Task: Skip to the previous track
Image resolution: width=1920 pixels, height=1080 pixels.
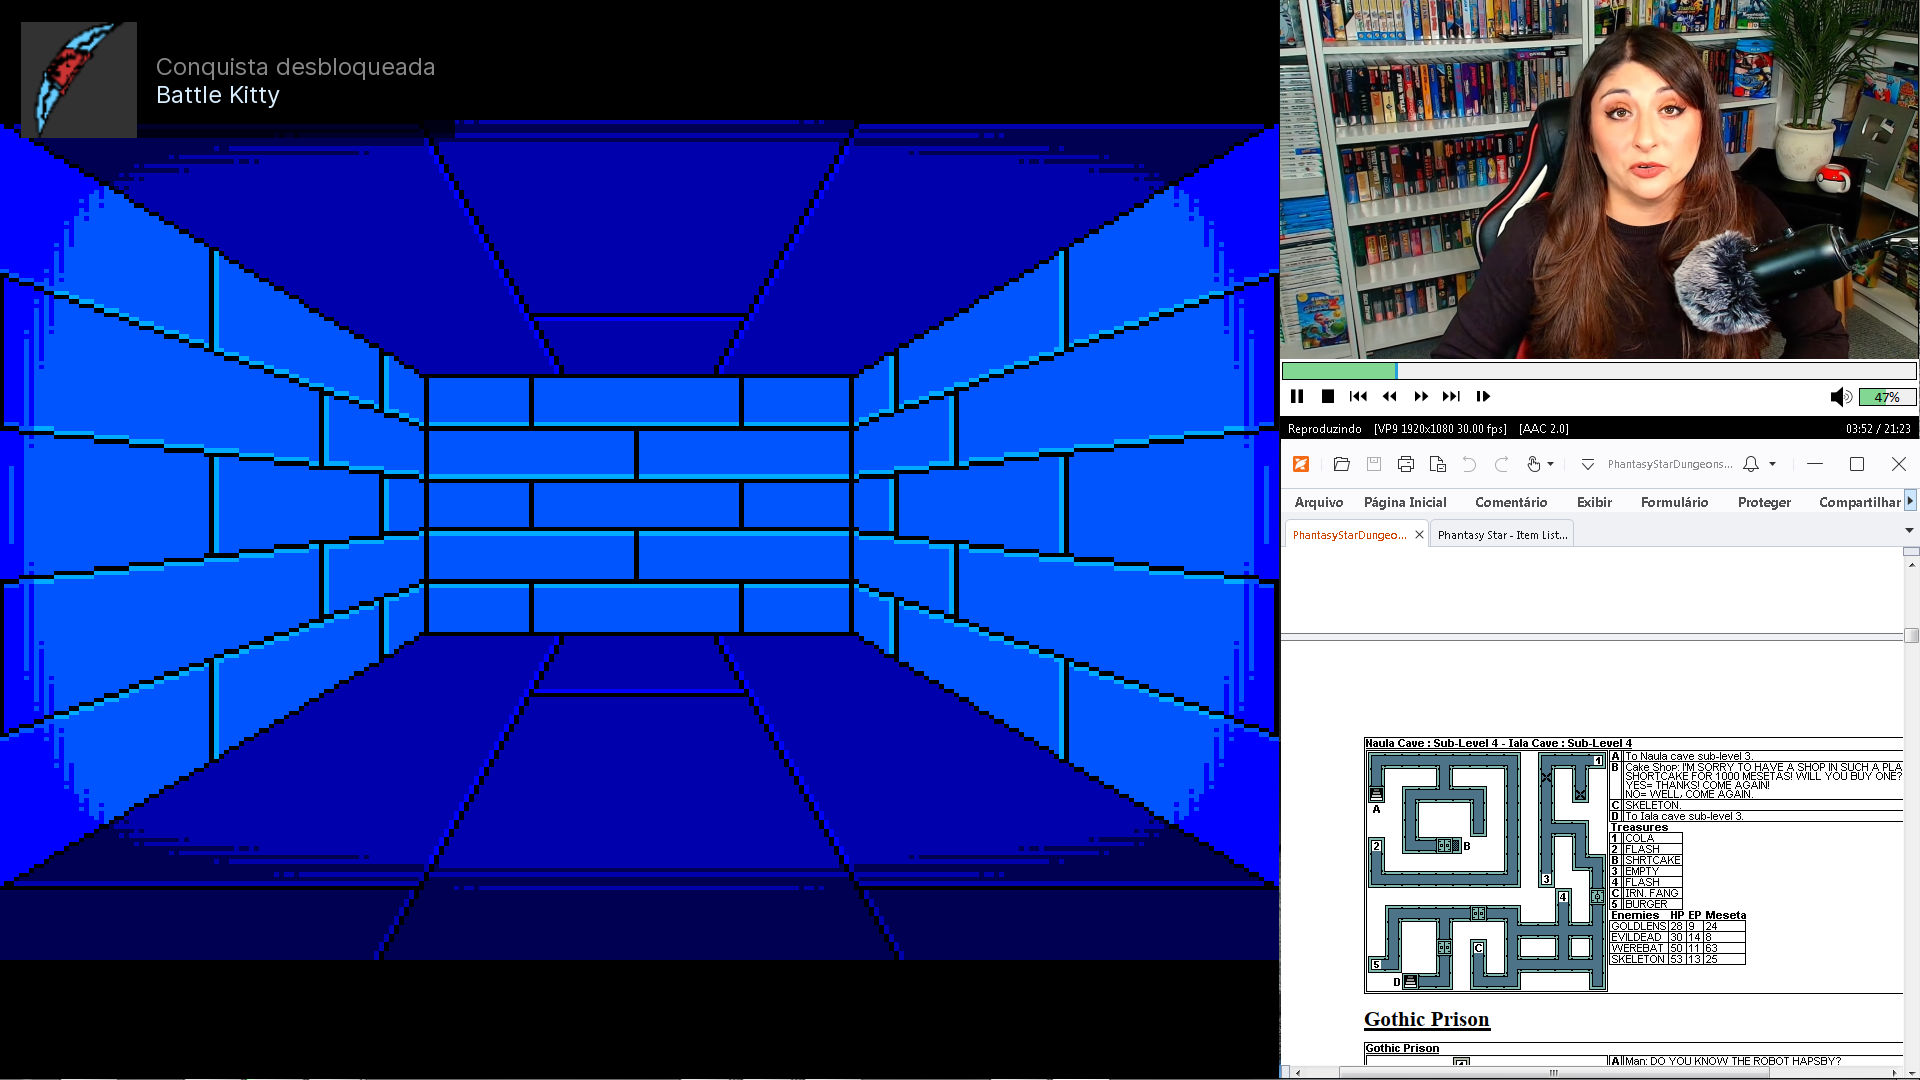Action: 1358,397
